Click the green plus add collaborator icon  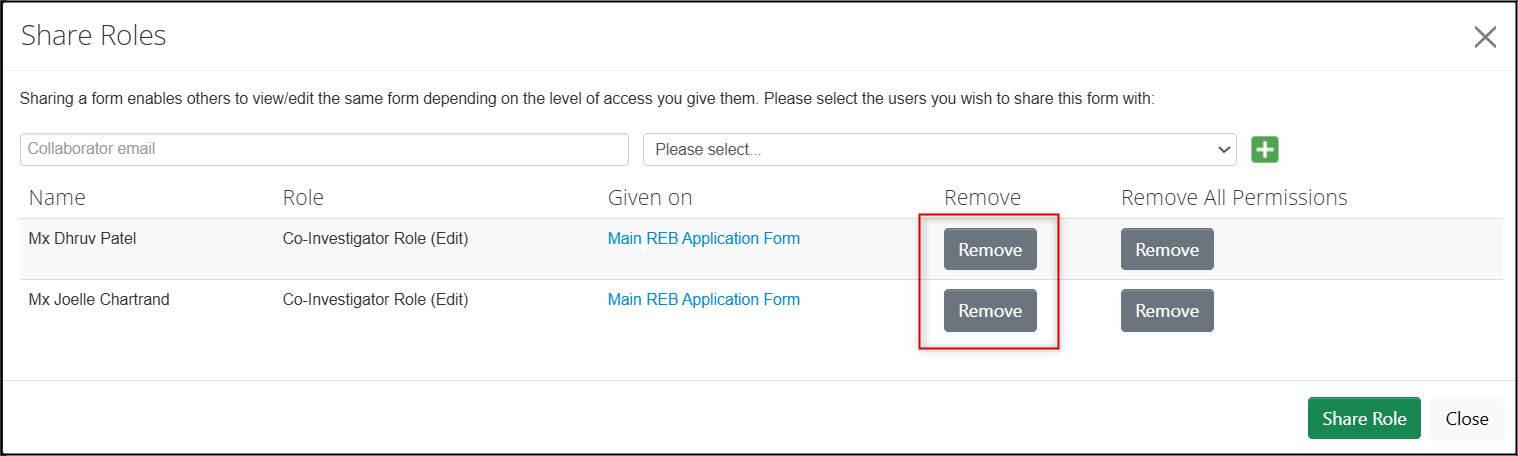[x=1265, y=149]
